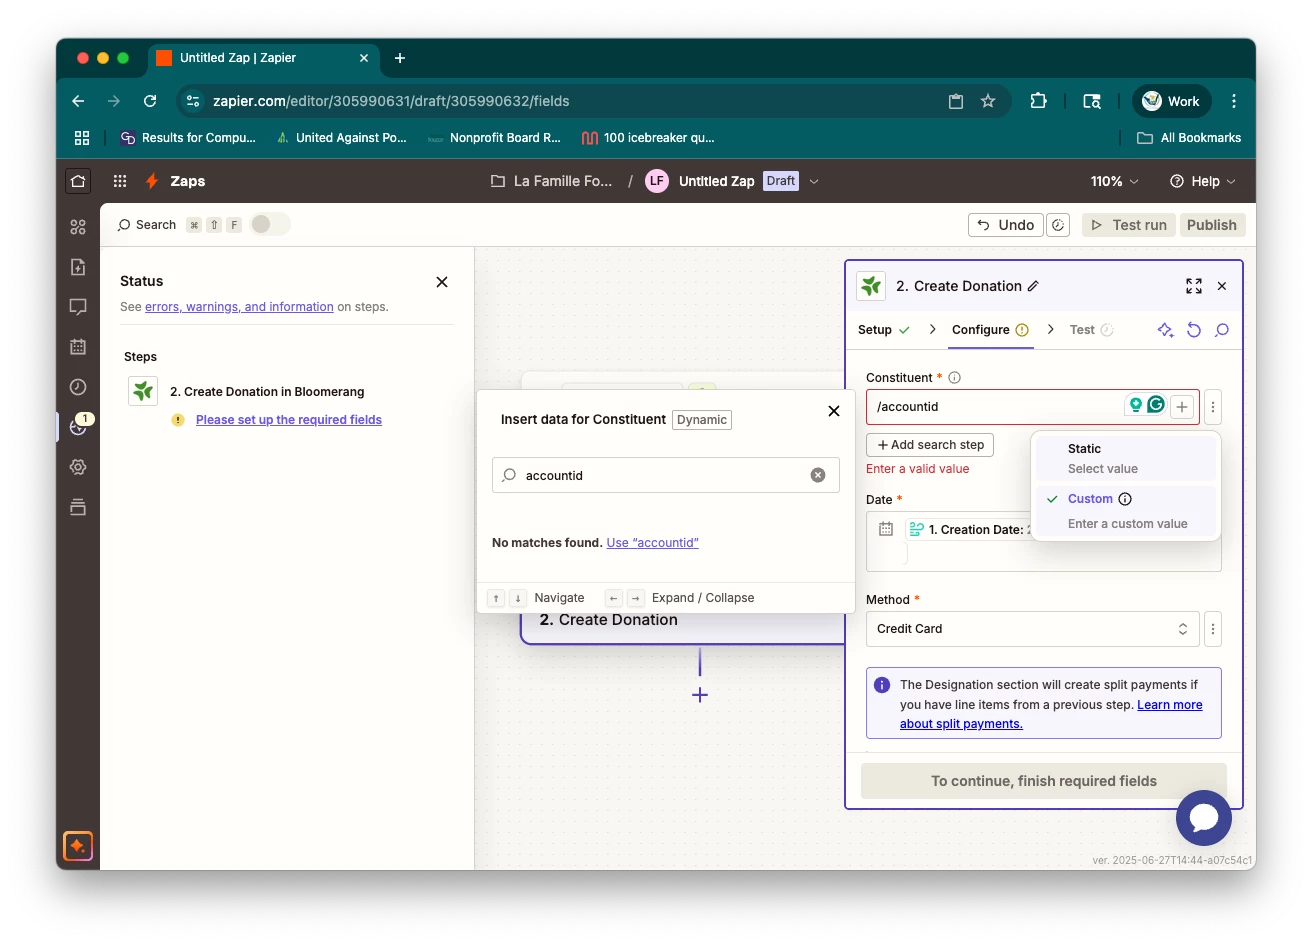
Task: Open the Zapier home icon
Action: [x=78, y=181]
